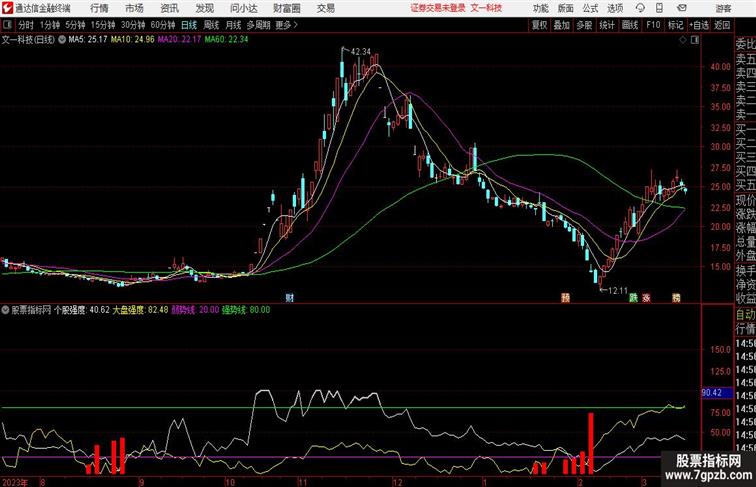Switch to 分时 period tab

(x=26, y=25)
